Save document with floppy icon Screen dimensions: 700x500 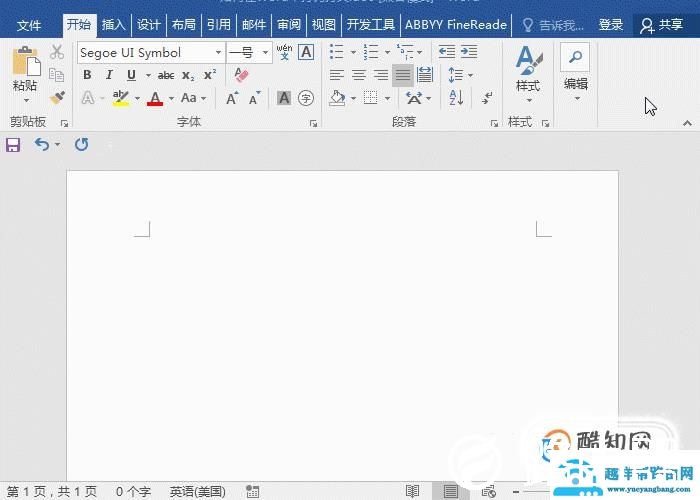pyautogui.click(x=13, y=145)
